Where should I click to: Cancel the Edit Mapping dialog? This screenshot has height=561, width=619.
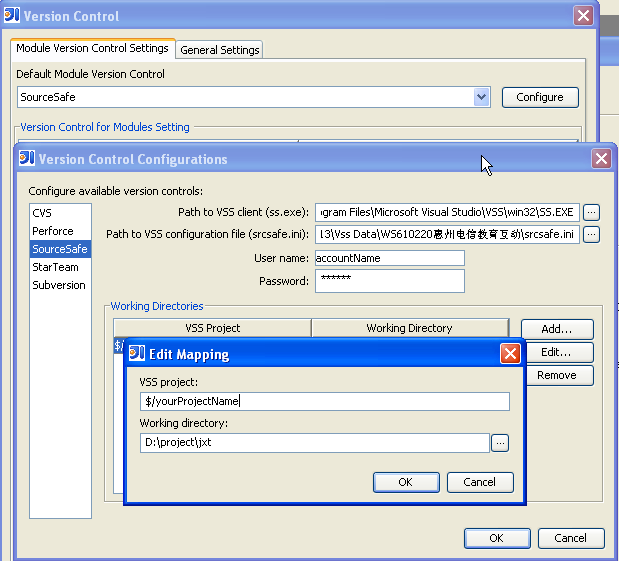click(480, 482)
